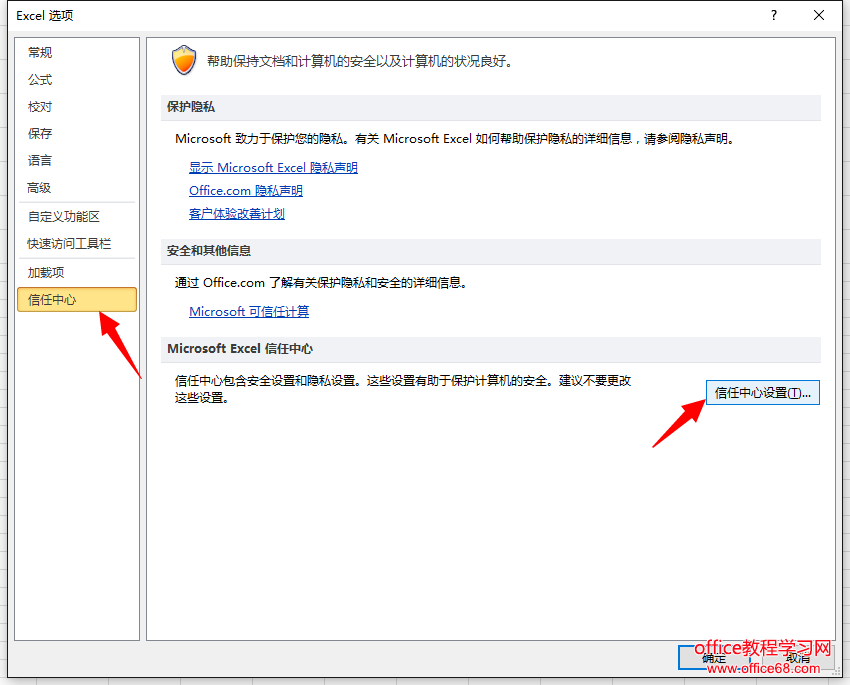Confirm settings with the 确定 button

pyautogui.click(x=712, y=658)
